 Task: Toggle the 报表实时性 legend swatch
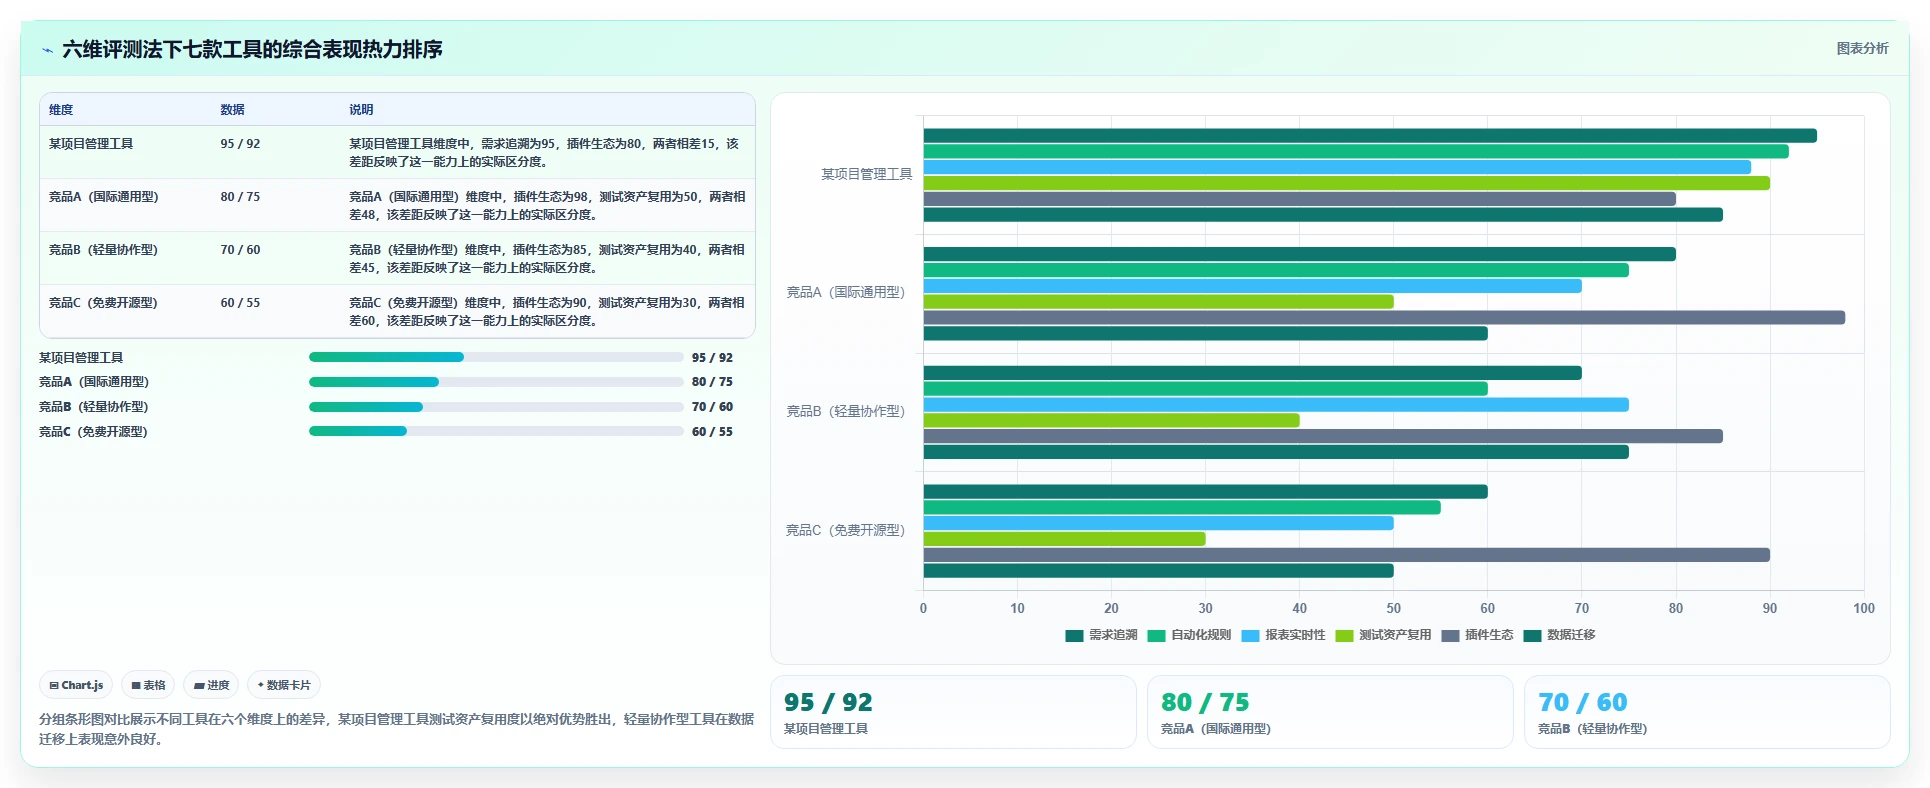(x=1251, y=636)
